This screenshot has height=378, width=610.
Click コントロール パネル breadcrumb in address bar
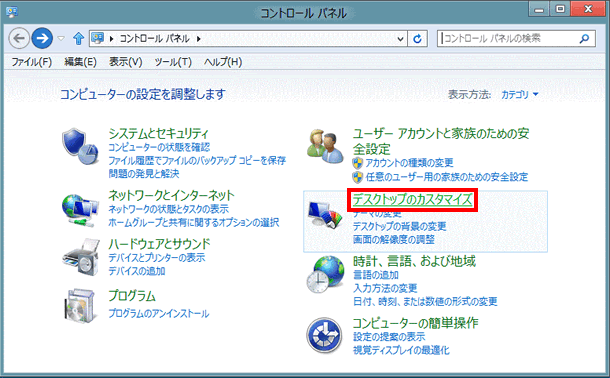coord(154,39)
